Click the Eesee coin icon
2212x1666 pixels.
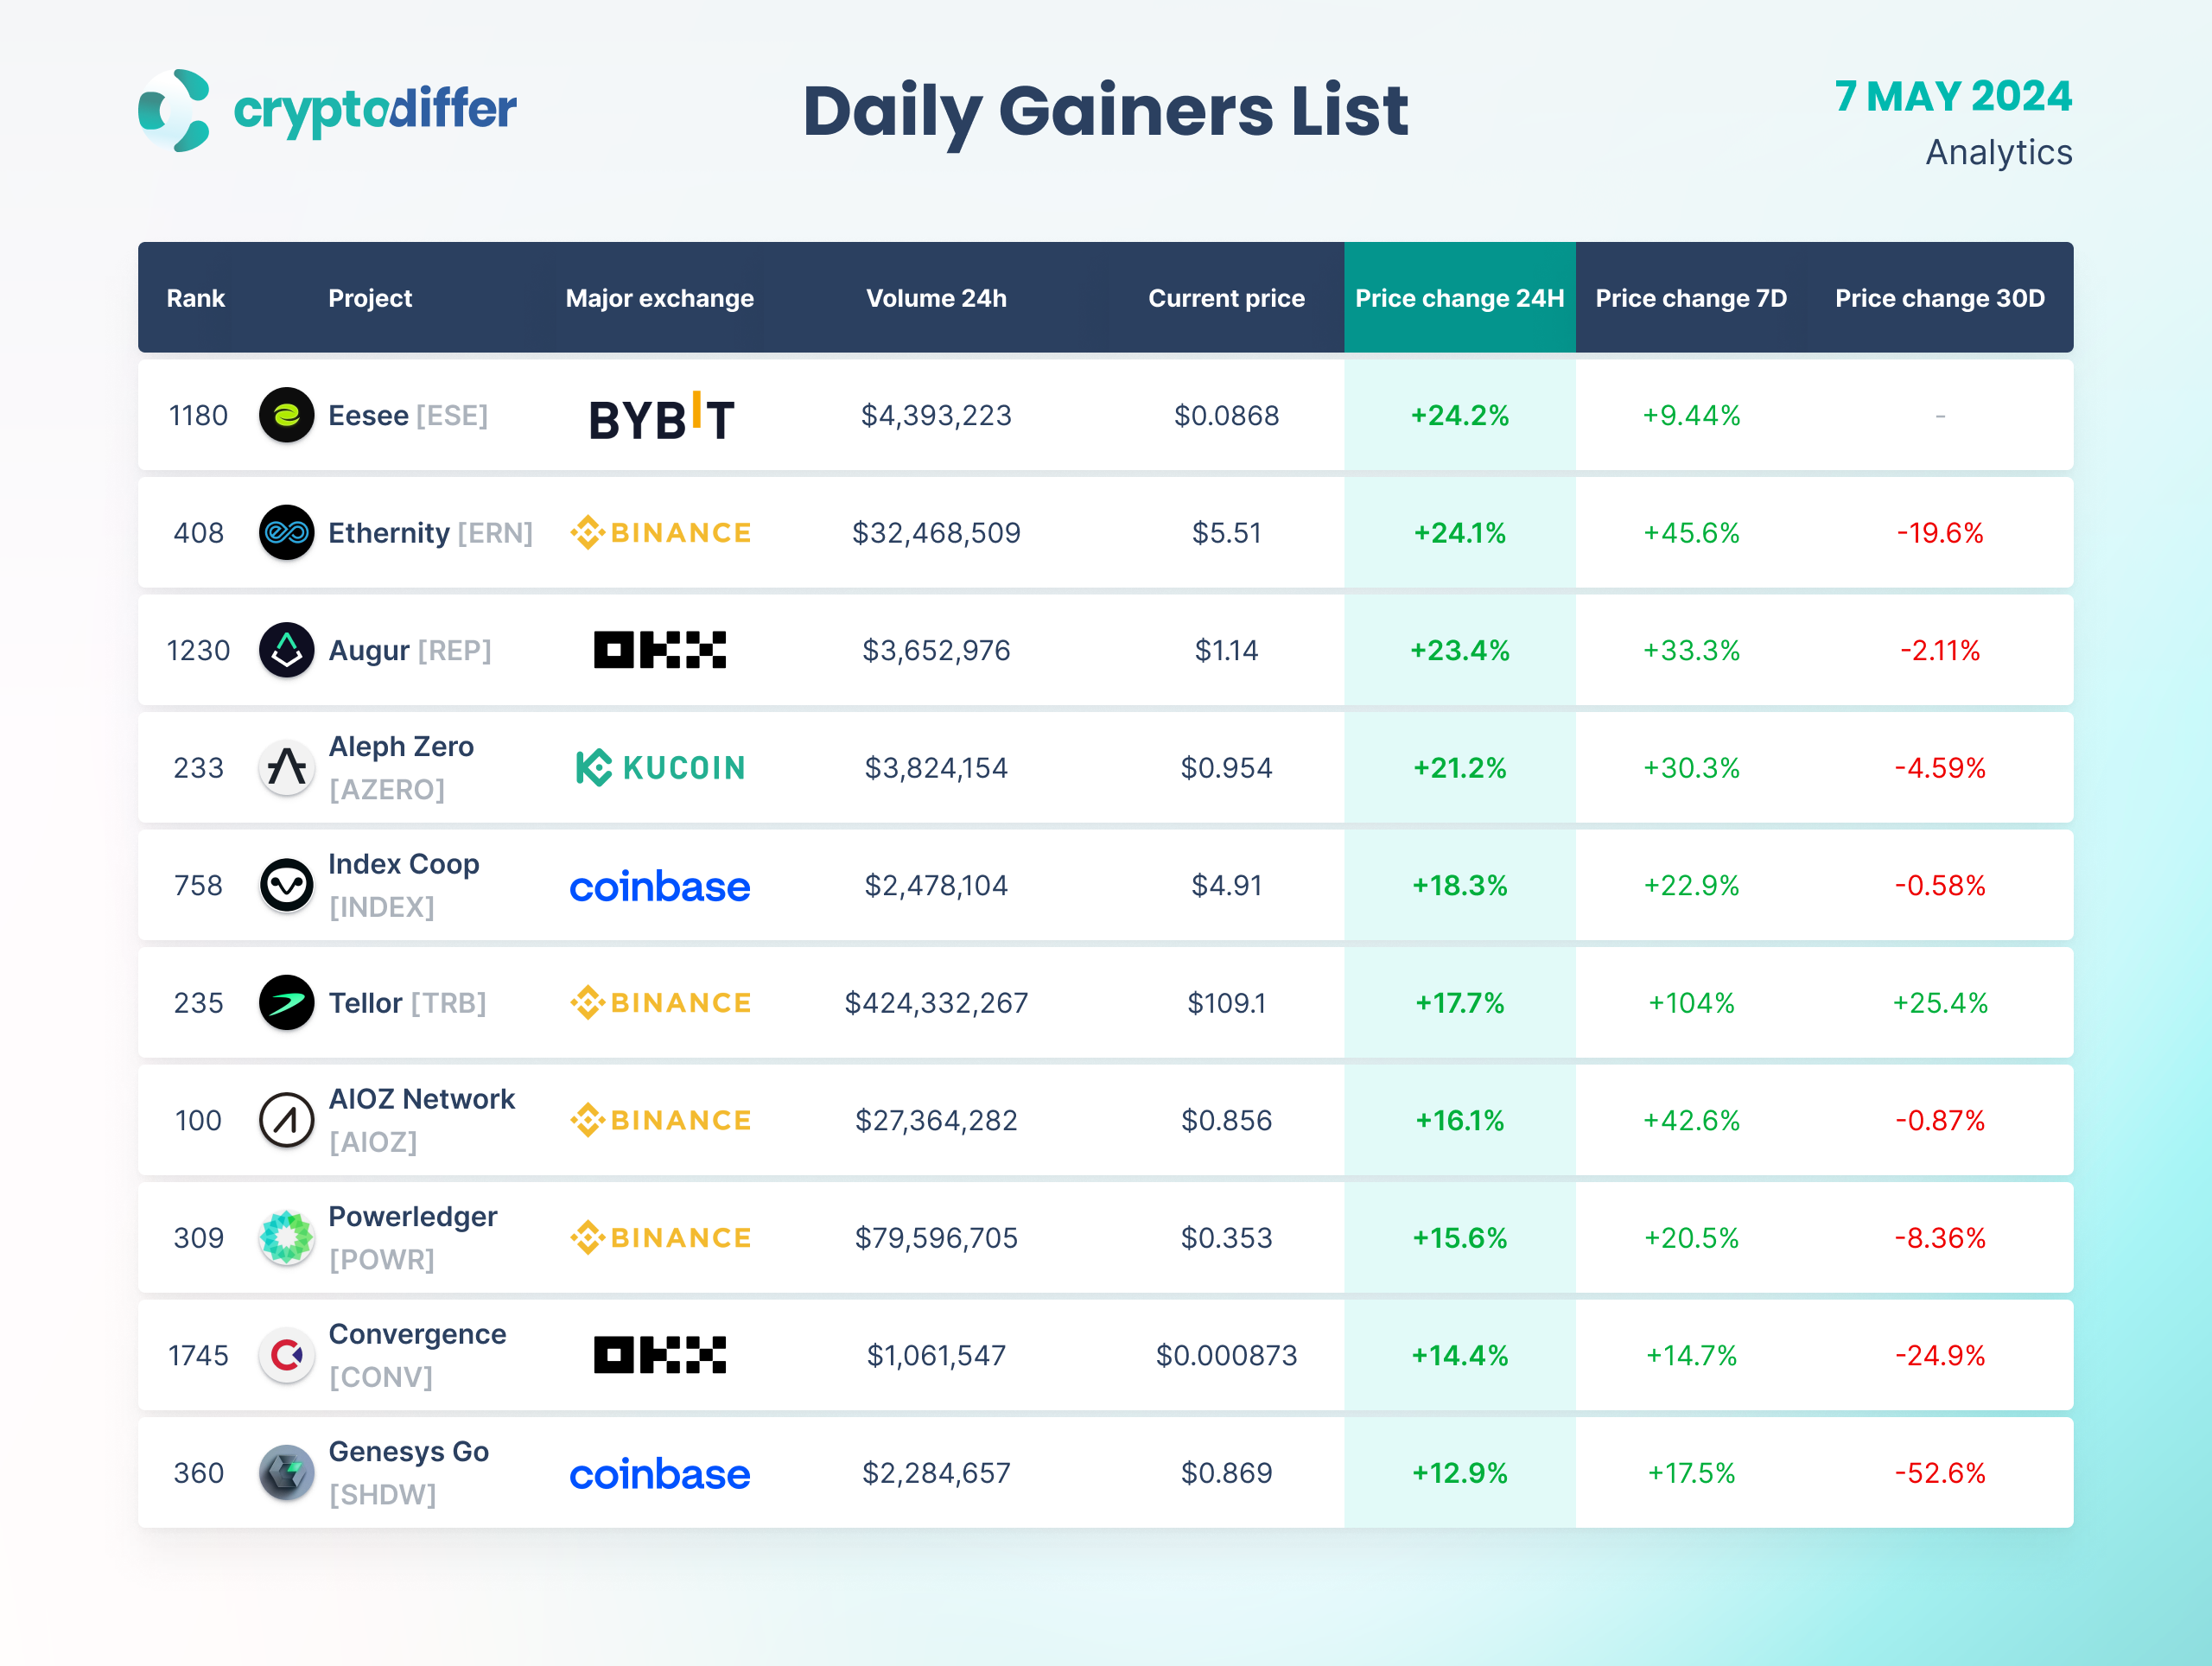(287, 415)
